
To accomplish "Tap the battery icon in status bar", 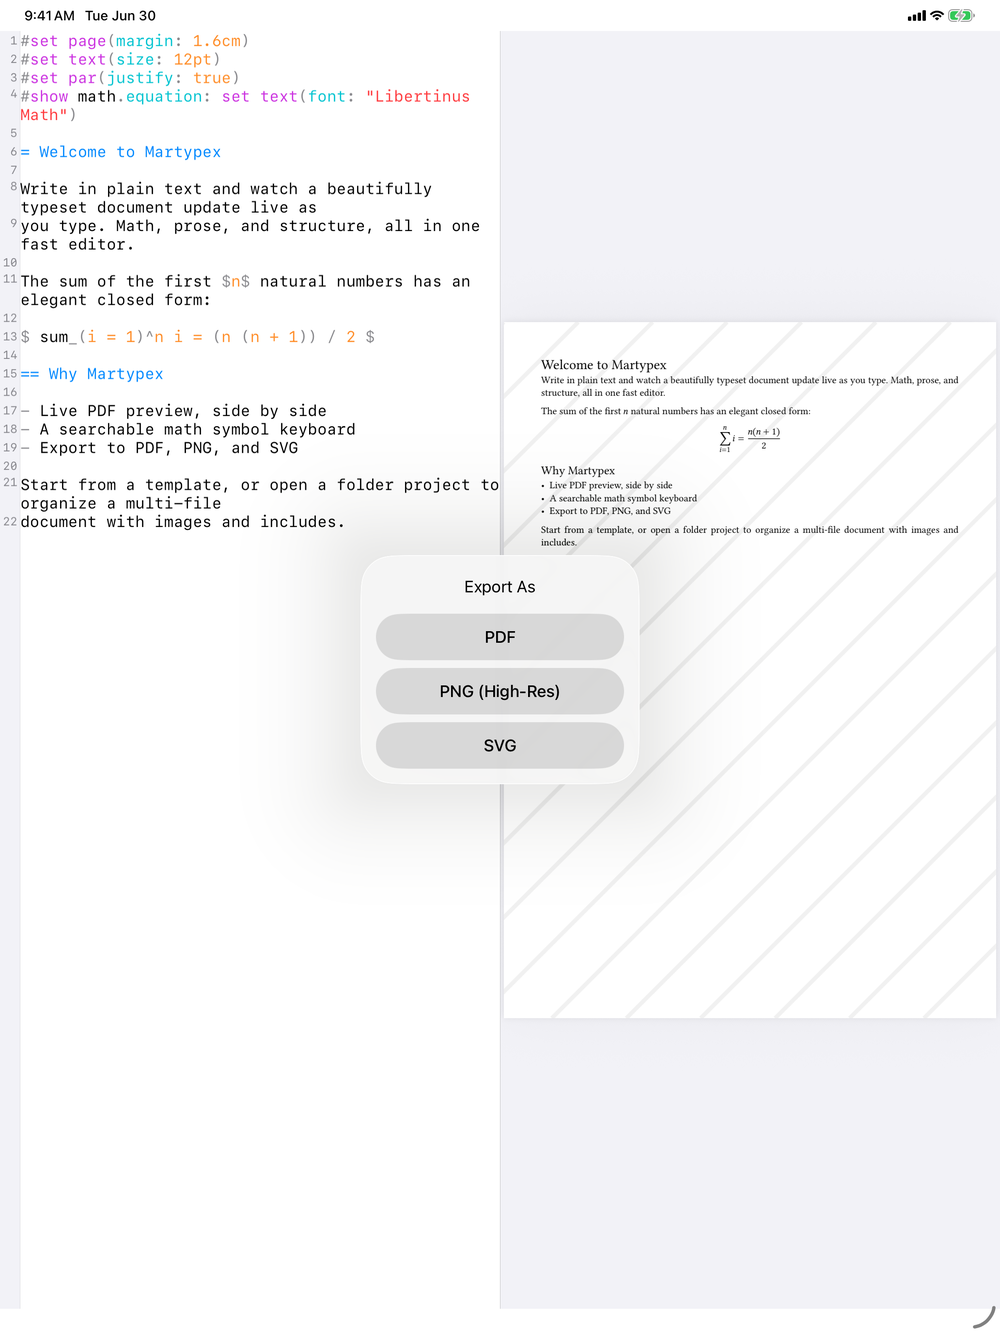I will click(x=961, y=16).
